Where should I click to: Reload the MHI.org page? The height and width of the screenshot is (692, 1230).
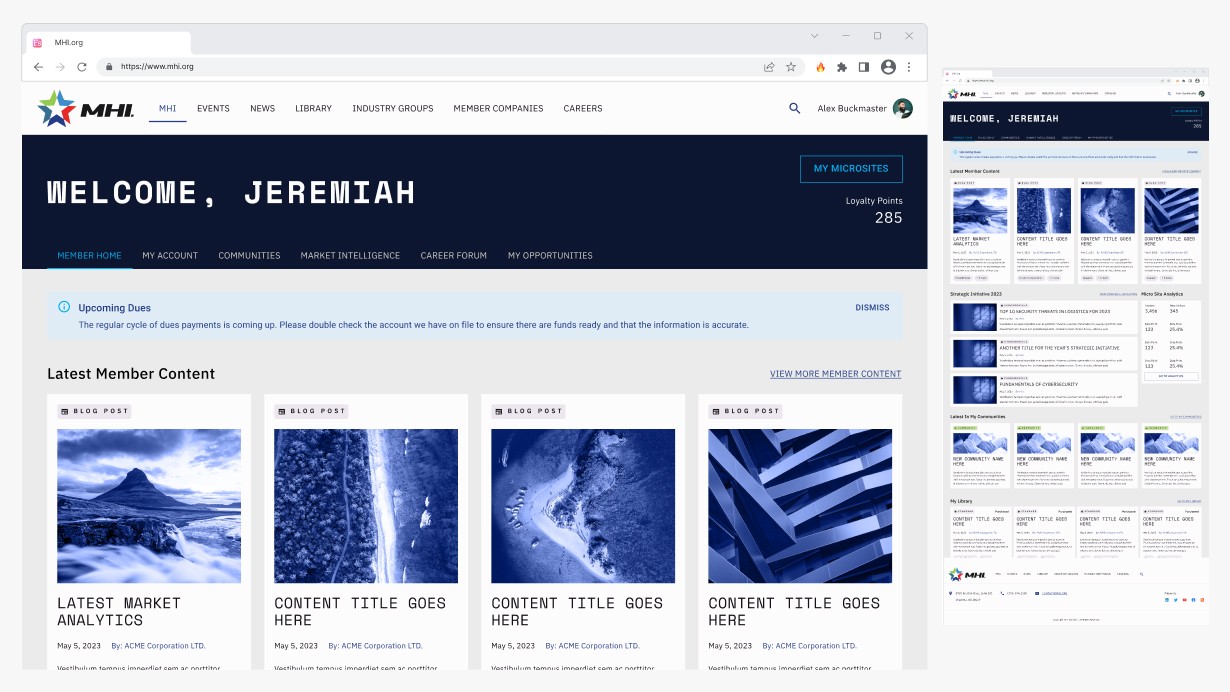tap(82, 67)
